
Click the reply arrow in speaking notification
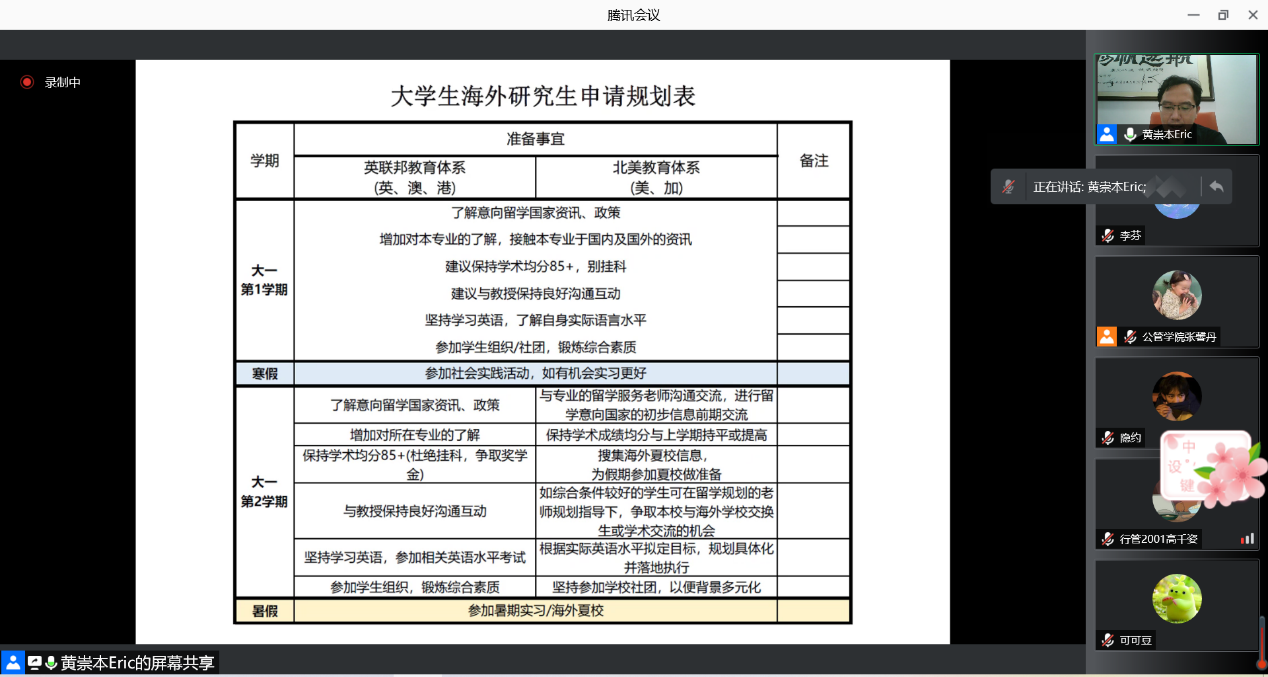click(1216, 186)
